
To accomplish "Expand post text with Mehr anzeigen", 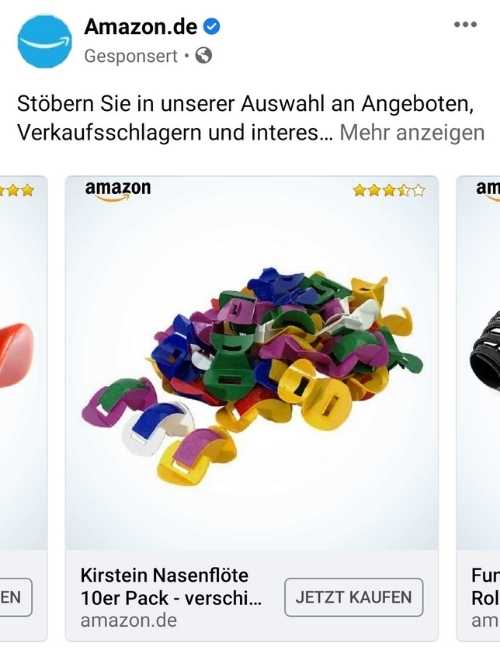I will (412, 133).
